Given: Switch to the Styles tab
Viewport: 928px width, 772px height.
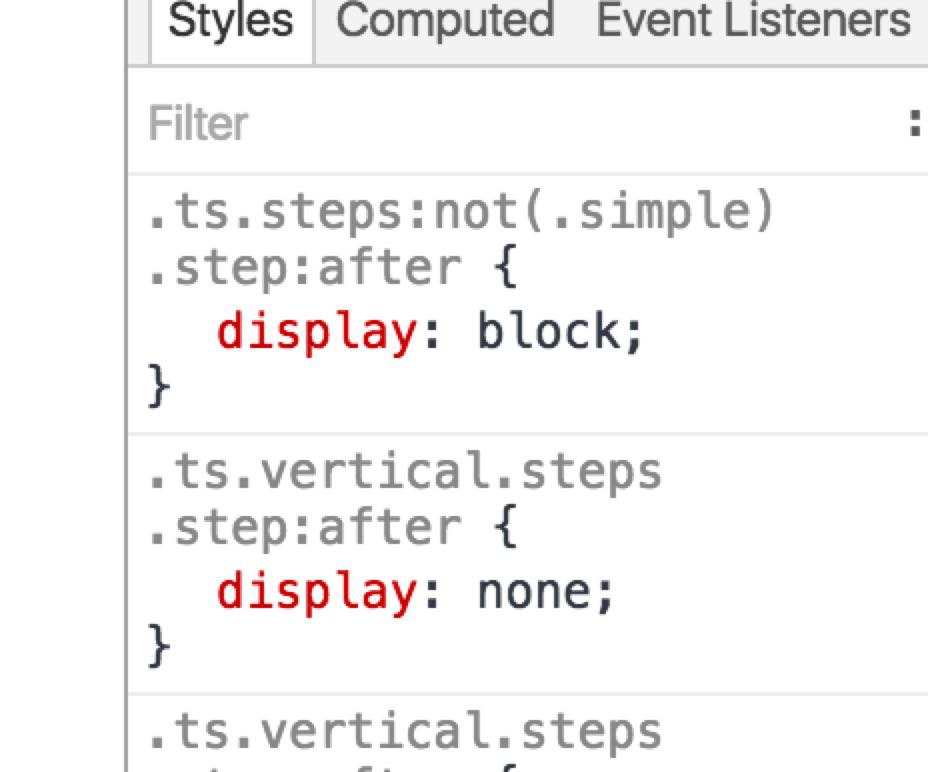Looking at the screenshot, I should (230, 22).
